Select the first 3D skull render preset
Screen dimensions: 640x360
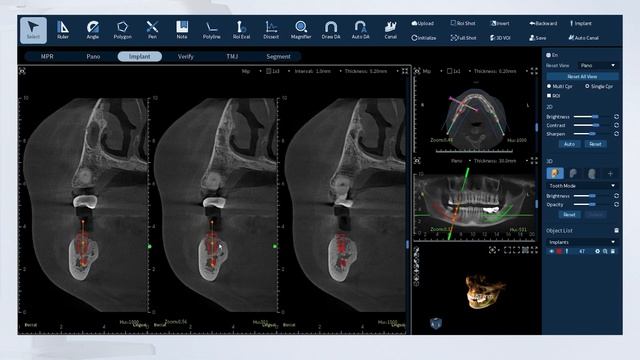[x=555, y=173]
